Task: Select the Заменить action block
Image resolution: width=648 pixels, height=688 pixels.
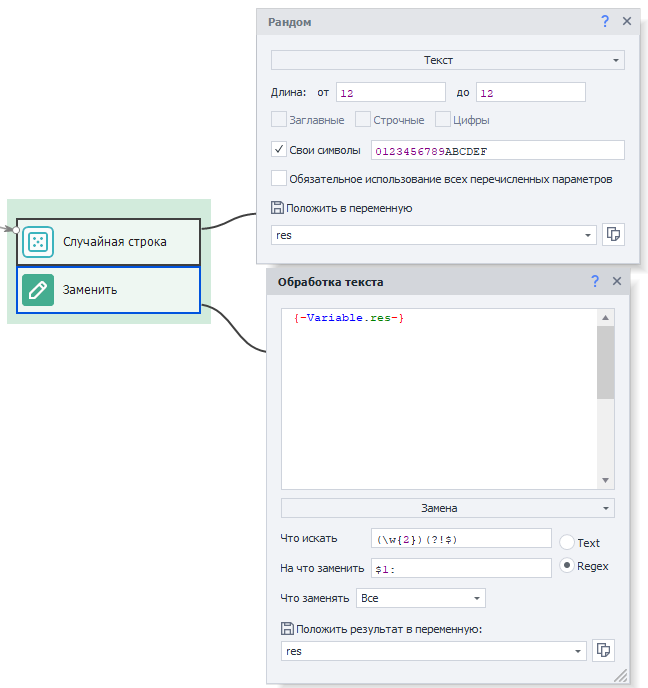Action: (x=108, y=290)
